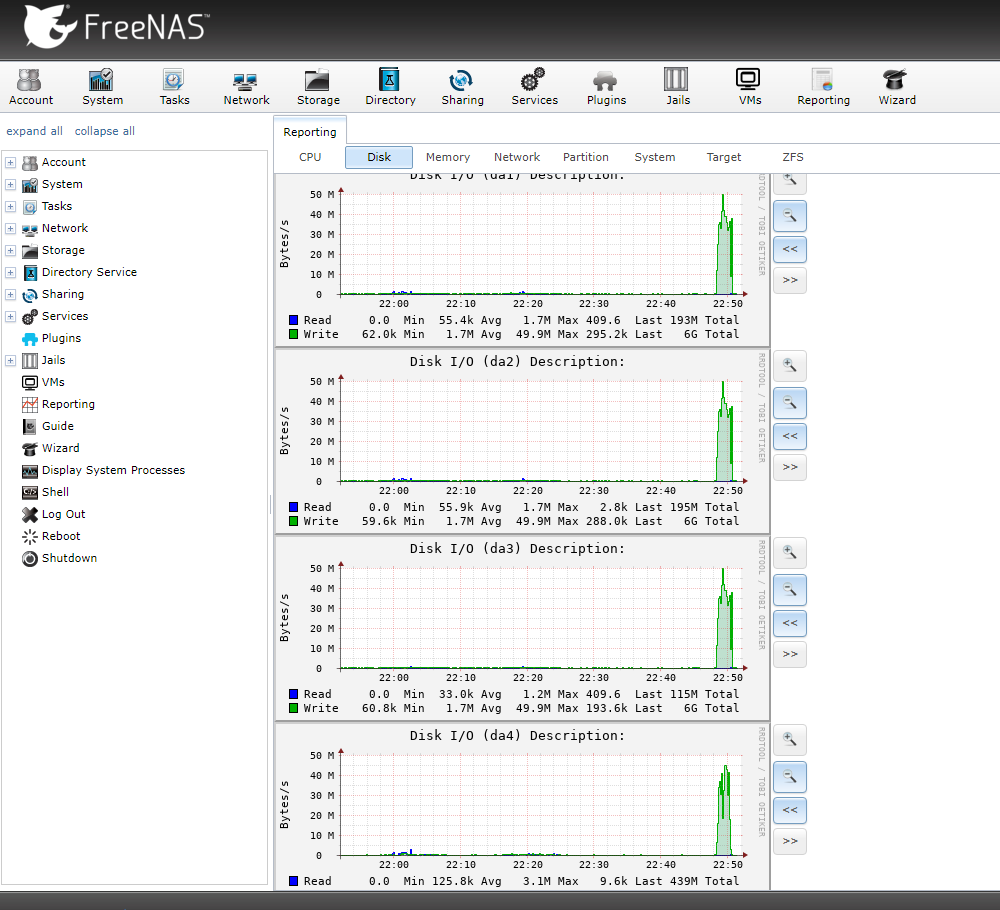Zoom in on the da2 disk graph
Viewport: 1000px width, 910px height.
pyautogui.click(x=790, y=366)
